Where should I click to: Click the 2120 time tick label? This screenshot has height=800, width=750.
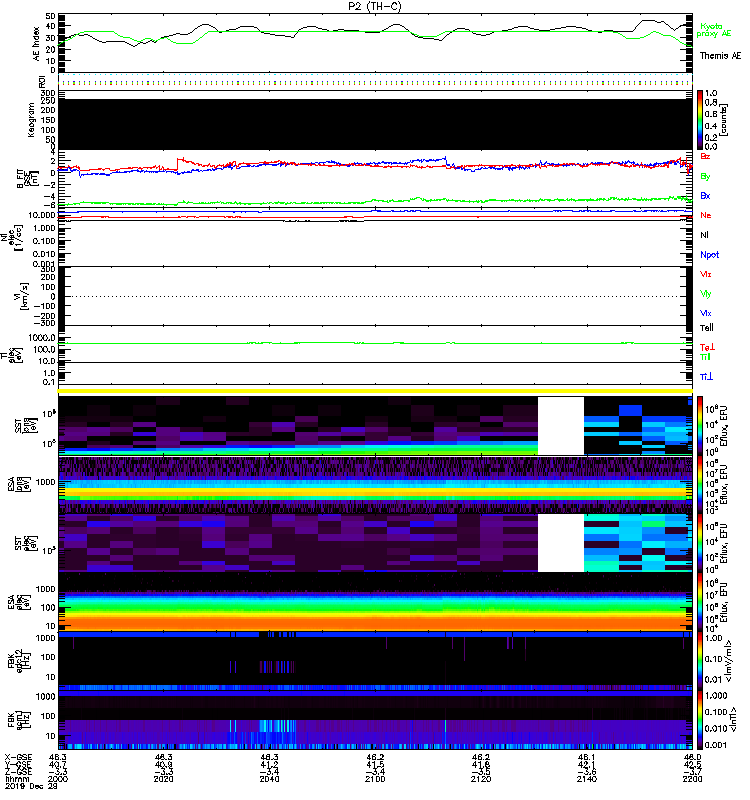tap(481, 779)
